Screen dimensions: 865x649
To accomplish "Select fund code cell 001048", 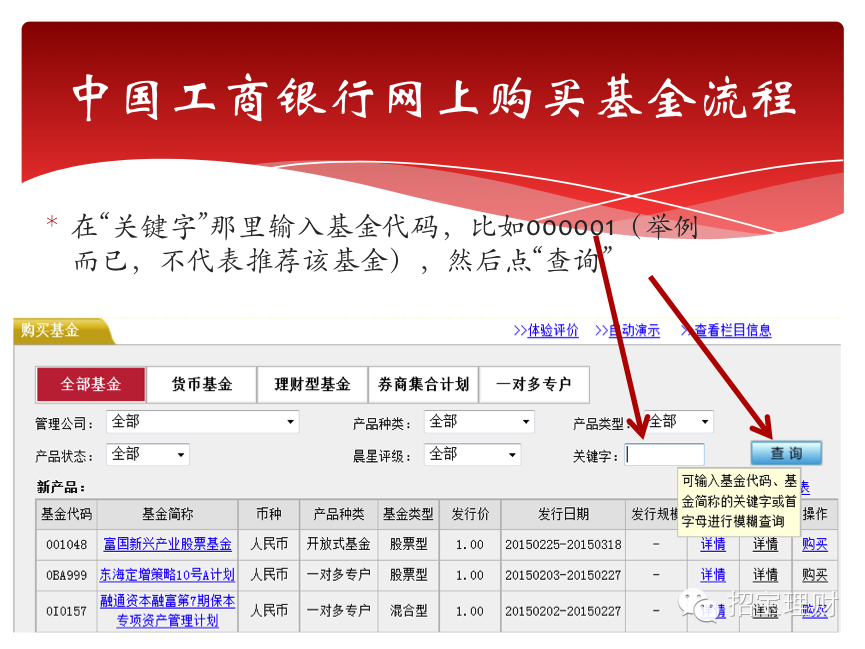I will [66, 545].
